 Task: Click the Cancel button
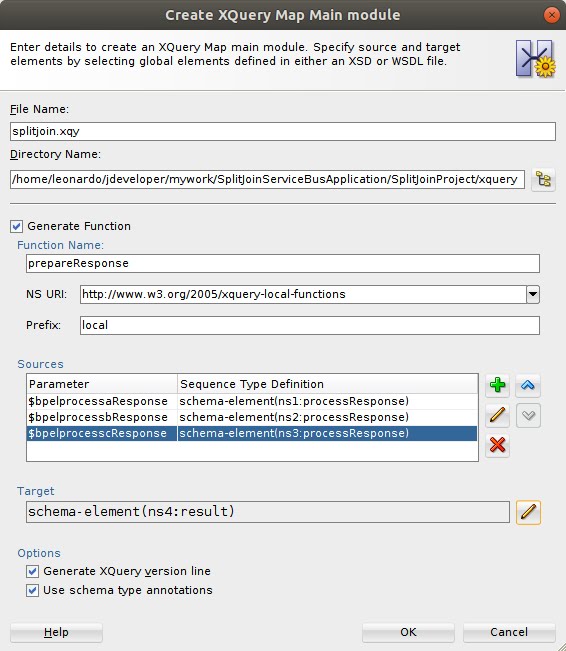pyautogui.click(x=509, y=632)
